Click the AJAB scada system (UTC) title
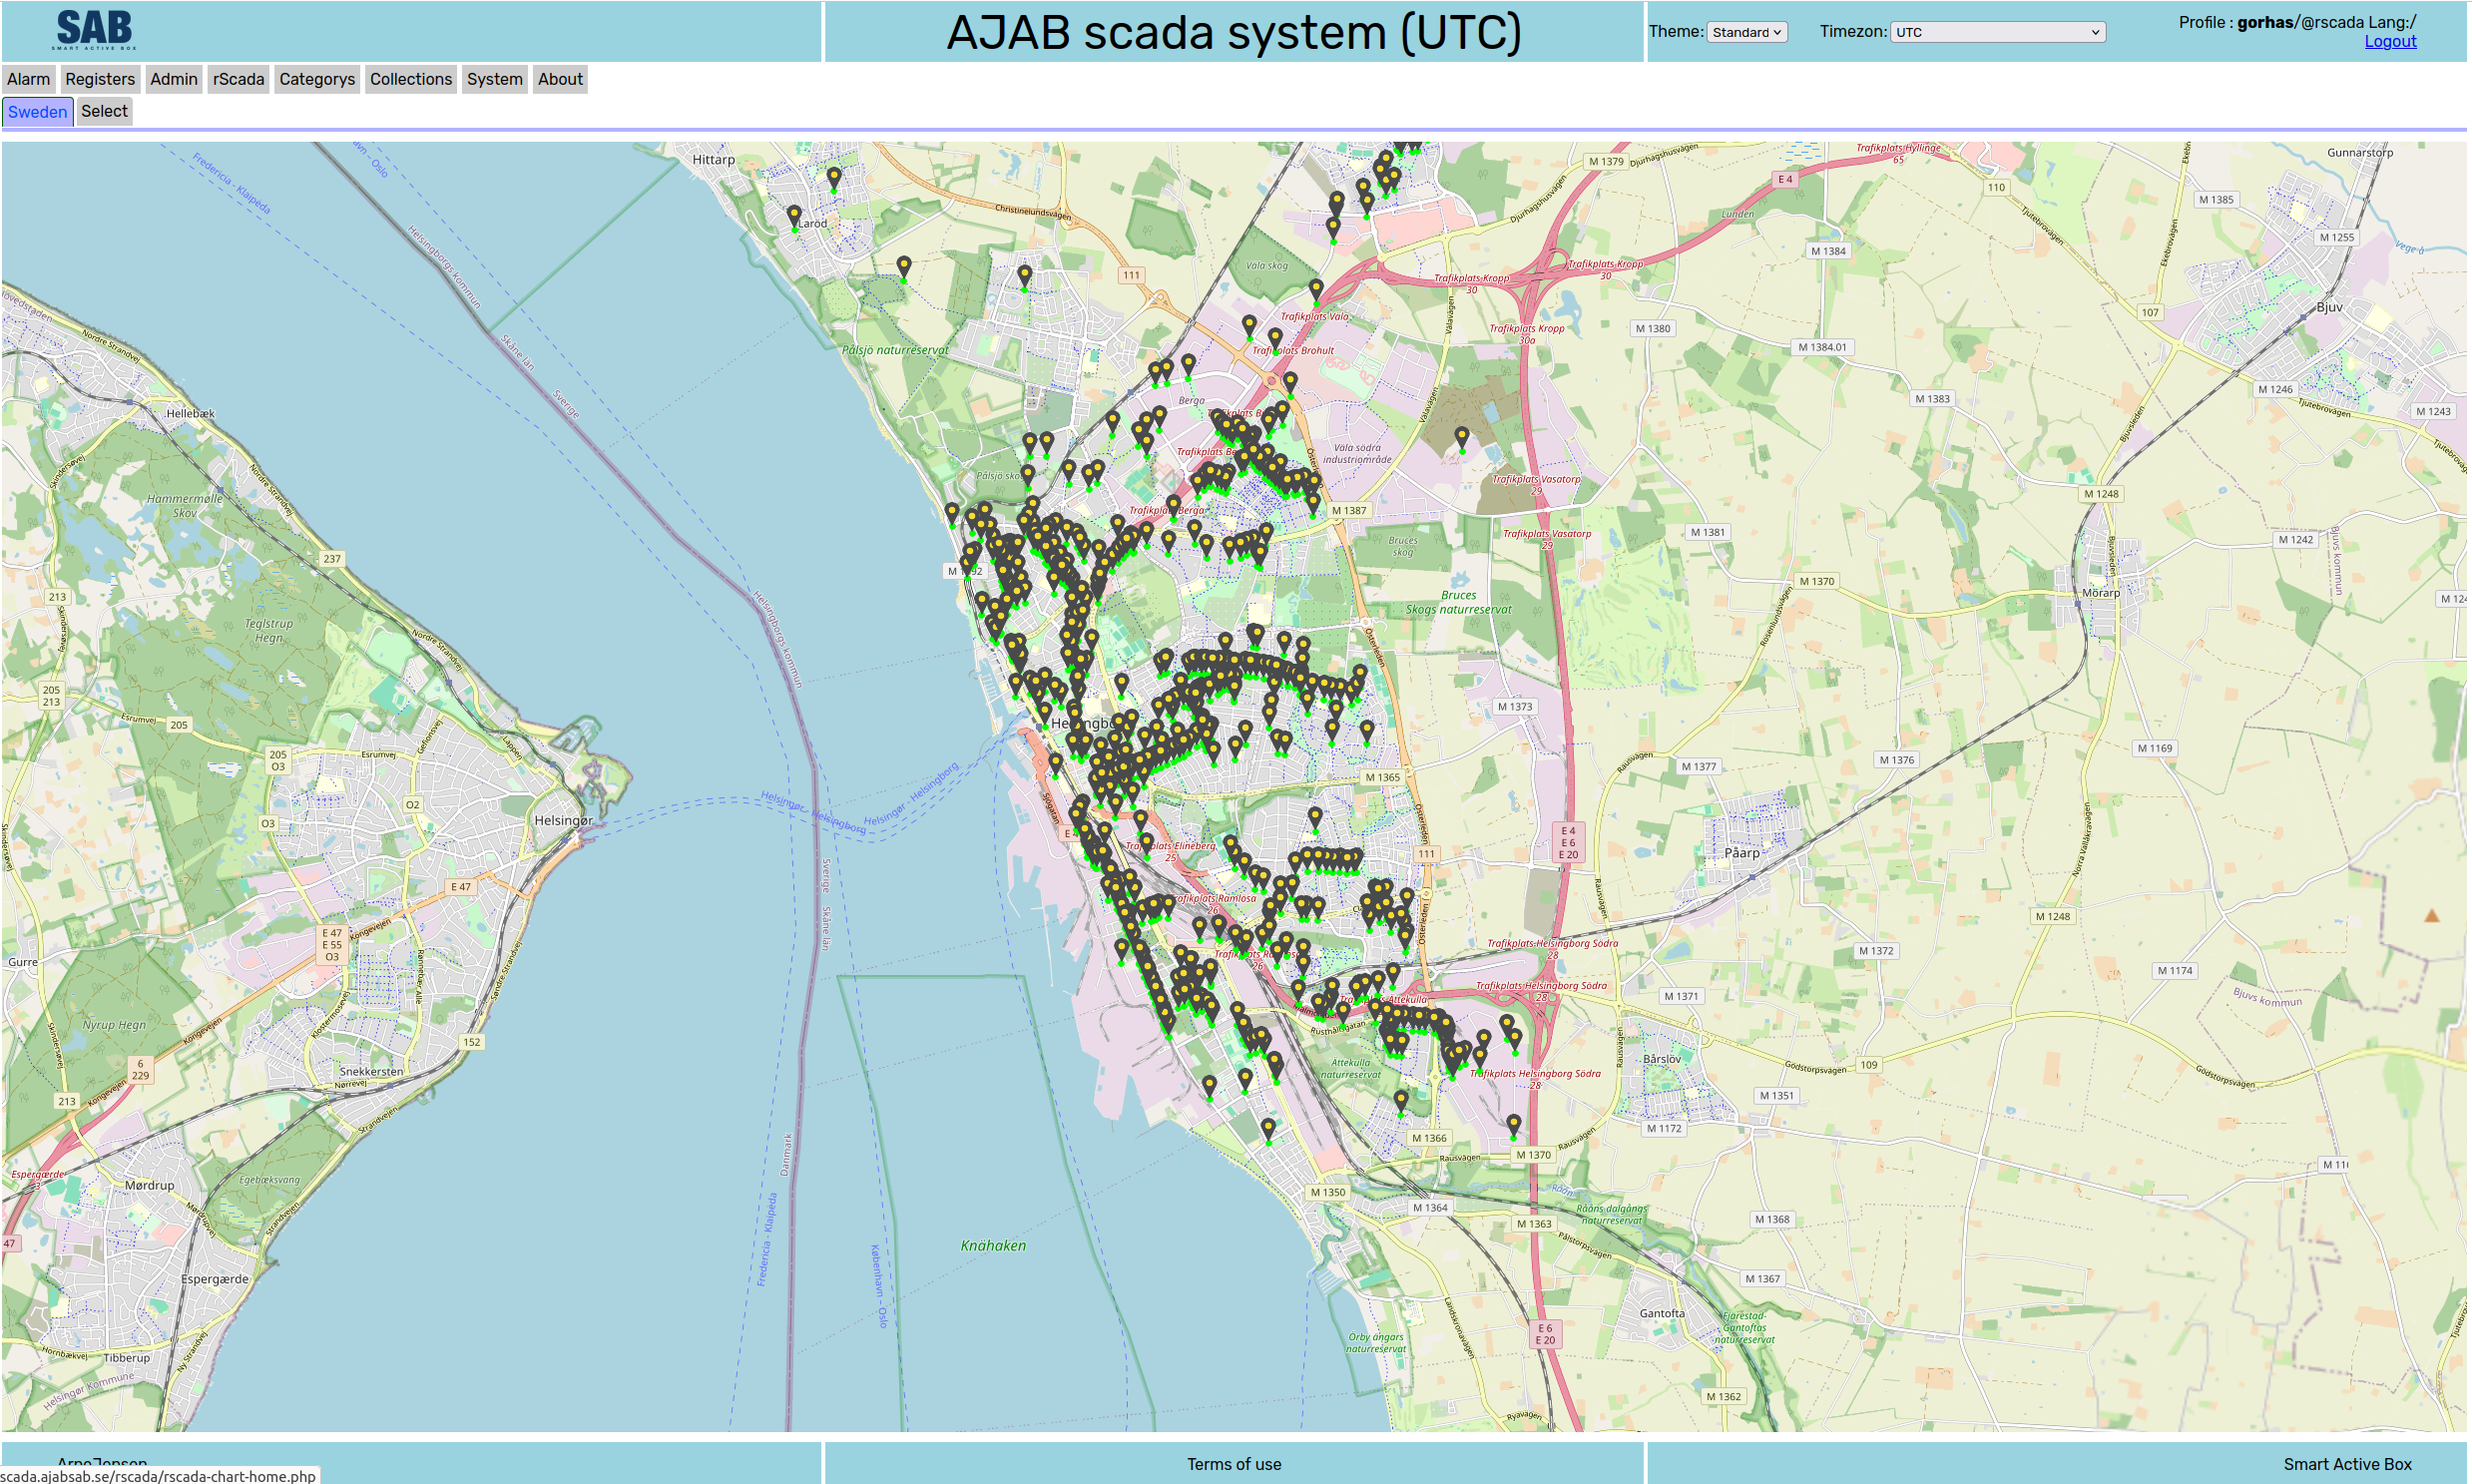 tap(1234, 32)
